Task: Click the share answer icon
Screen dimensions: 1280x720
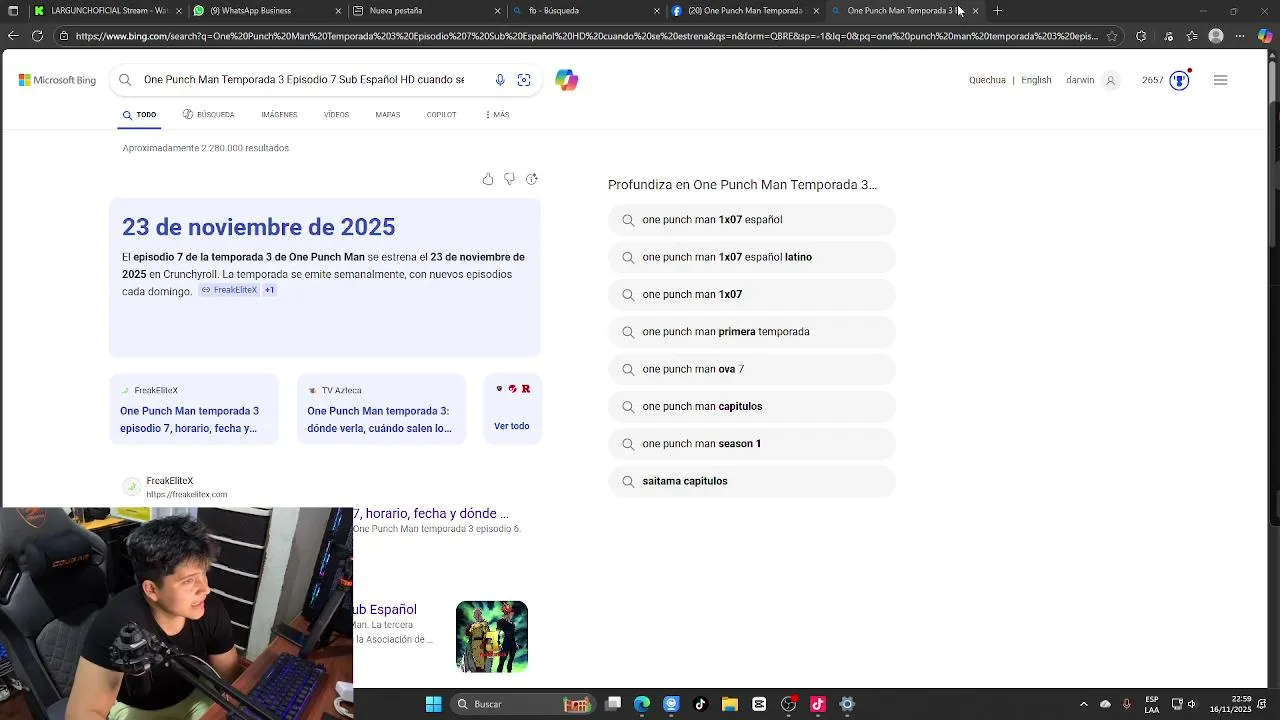Action: click(x=532, y=179)
